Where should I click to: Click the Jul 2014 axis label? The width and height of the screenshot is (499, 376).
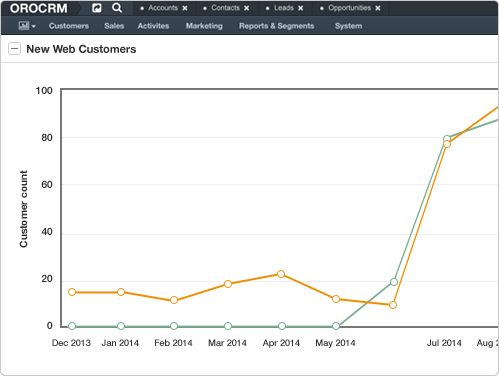coord(444,343)
